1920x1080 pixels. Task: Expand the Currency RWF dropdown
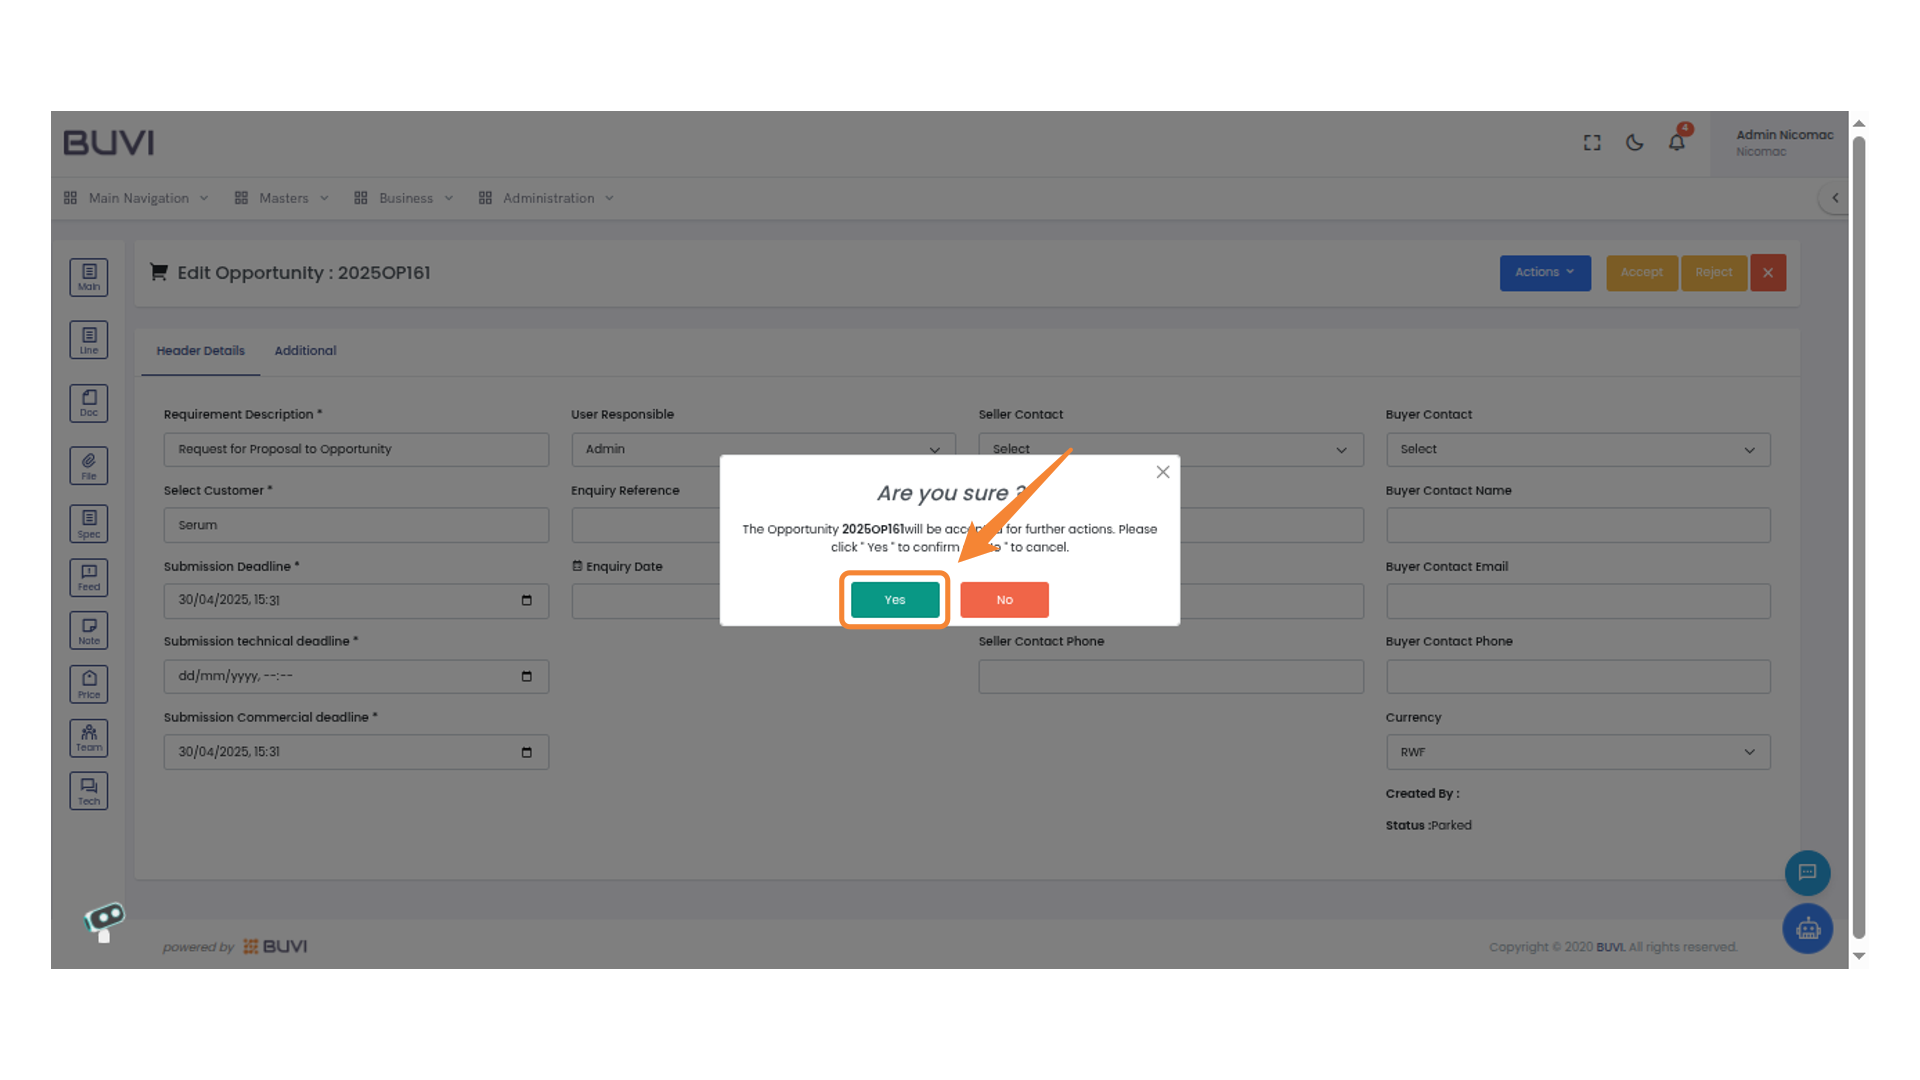point(1577,752)
